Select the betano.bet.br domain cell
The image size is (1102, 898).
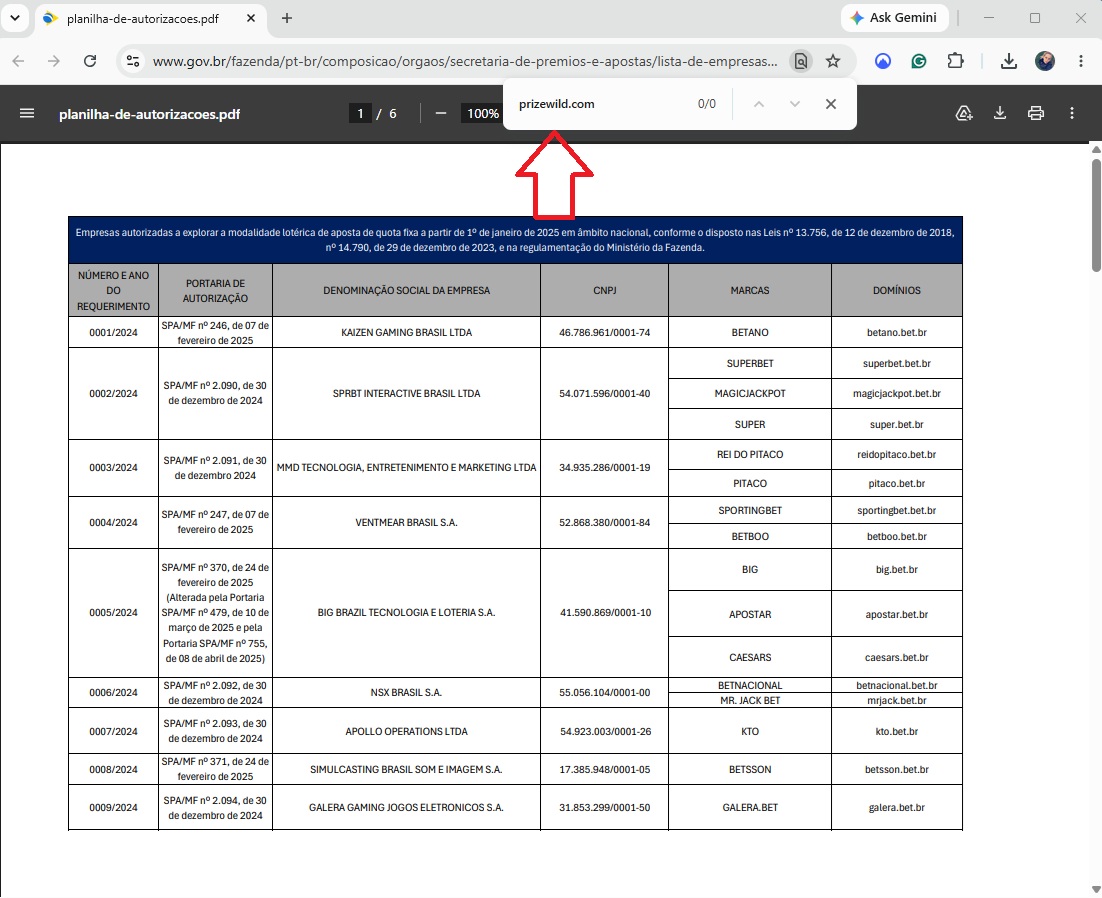[x=896, y=332]
